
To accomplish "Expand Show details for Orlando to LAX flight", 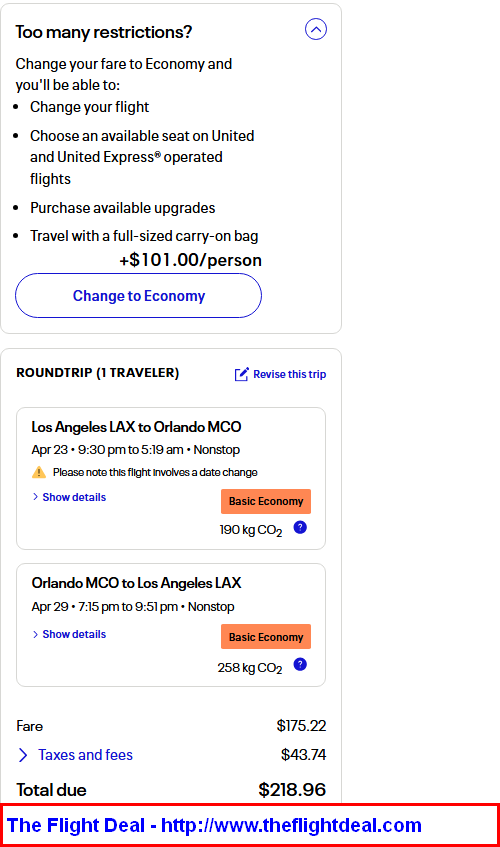I will (x=69, y=634).
